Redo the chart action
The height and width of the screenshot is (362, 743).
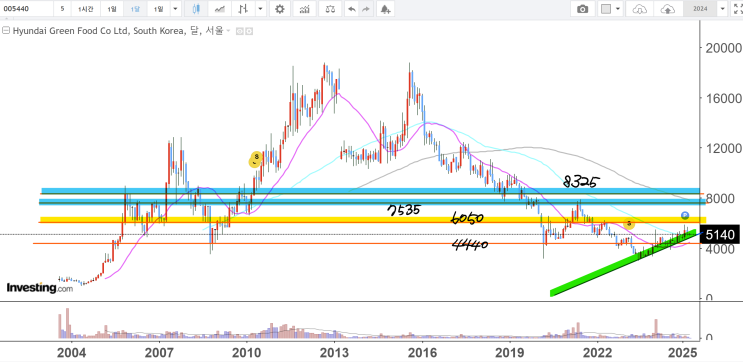tap(365, 9)
